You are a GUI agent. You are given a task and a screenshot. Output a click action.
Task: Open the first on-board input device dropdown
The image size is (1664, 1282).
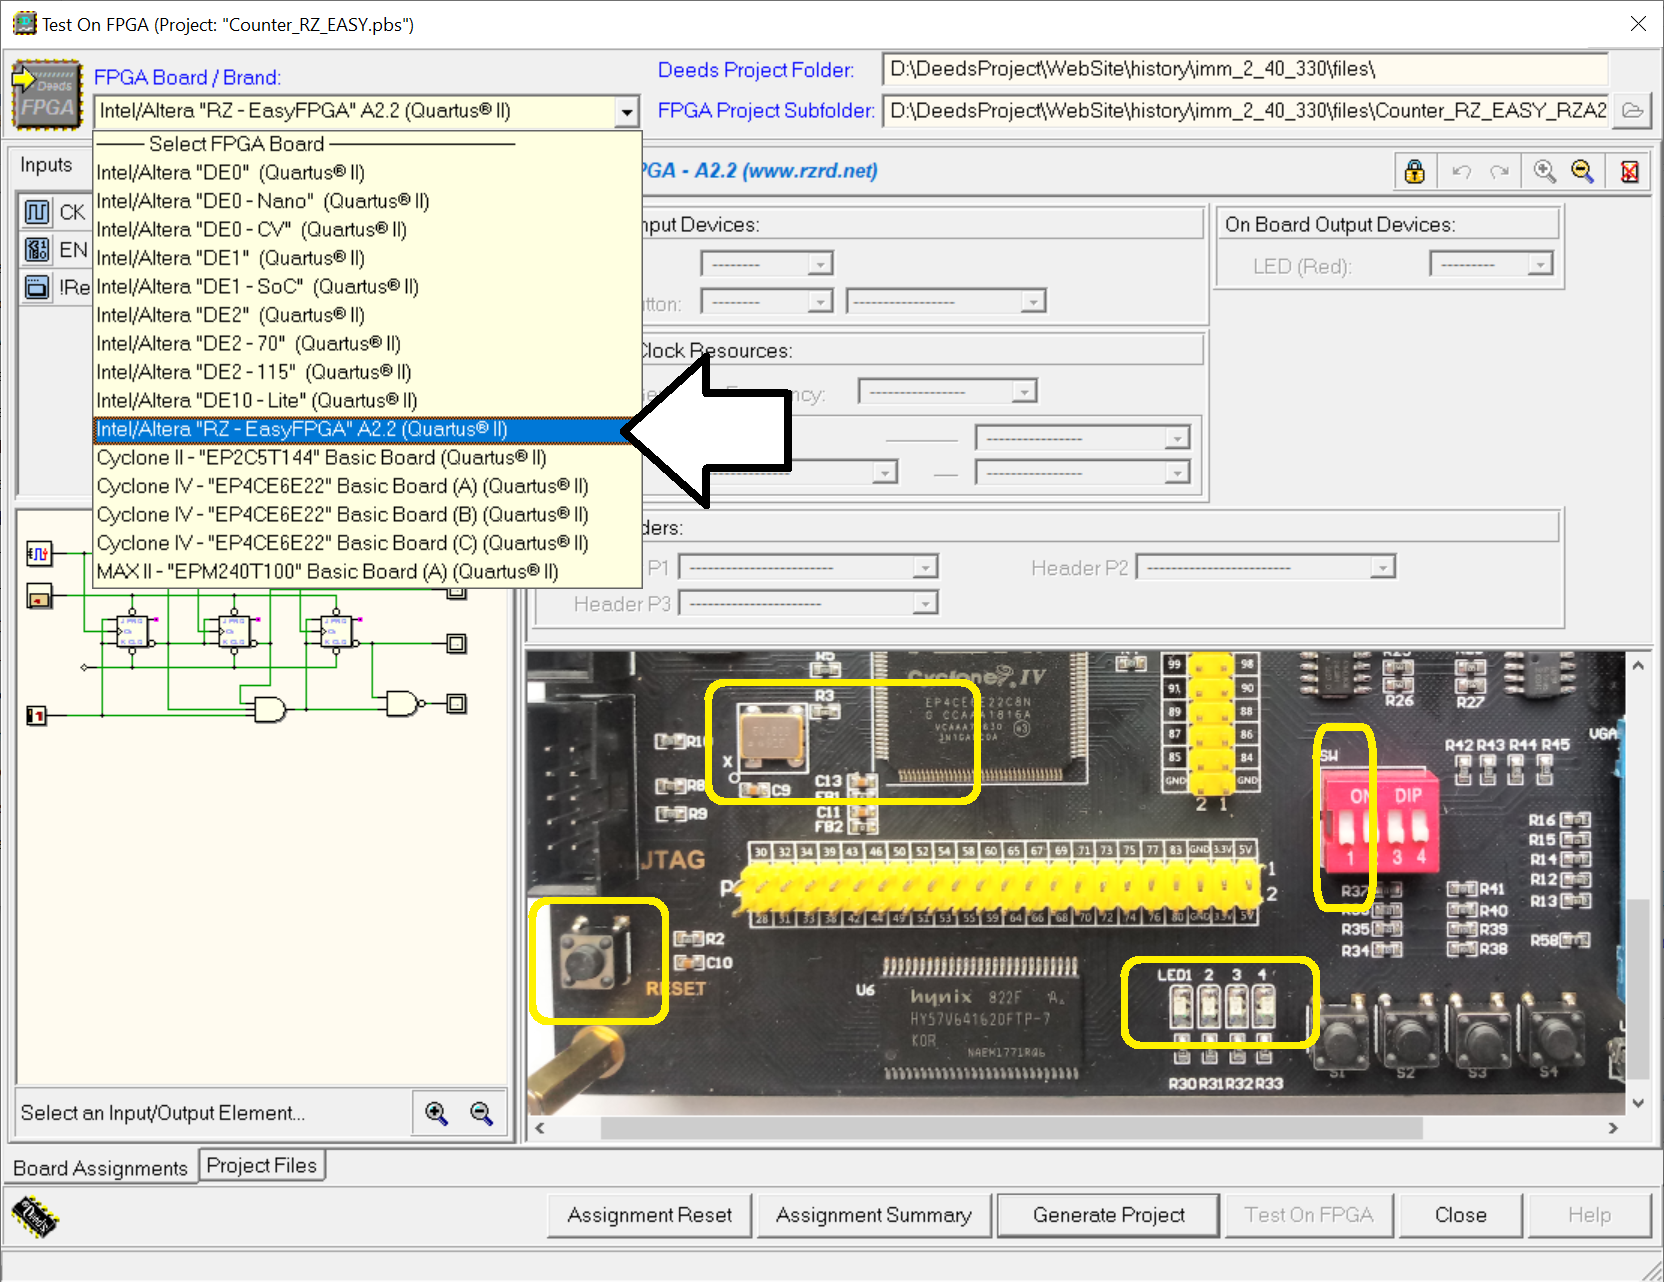(820, 264)
